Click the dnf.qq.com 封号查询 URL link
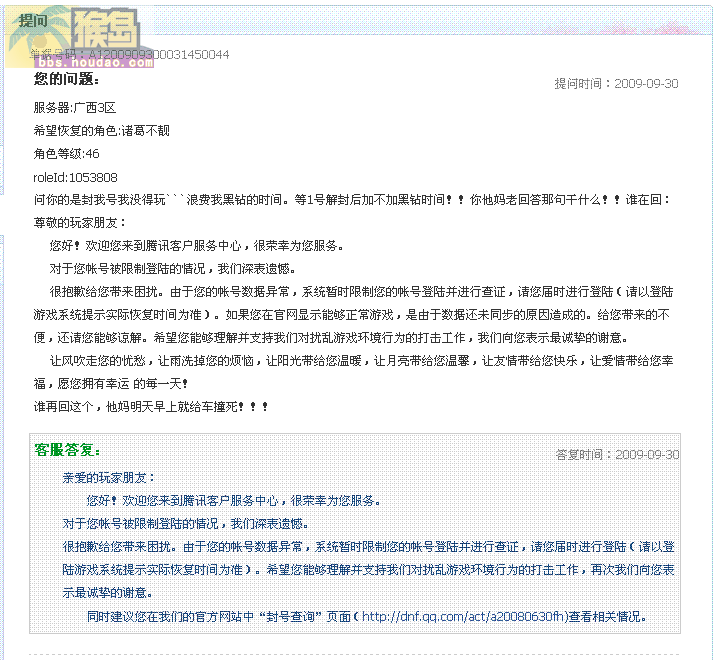Image resolution: width=726 pixels, height=660 pixels. coord(464,616)
